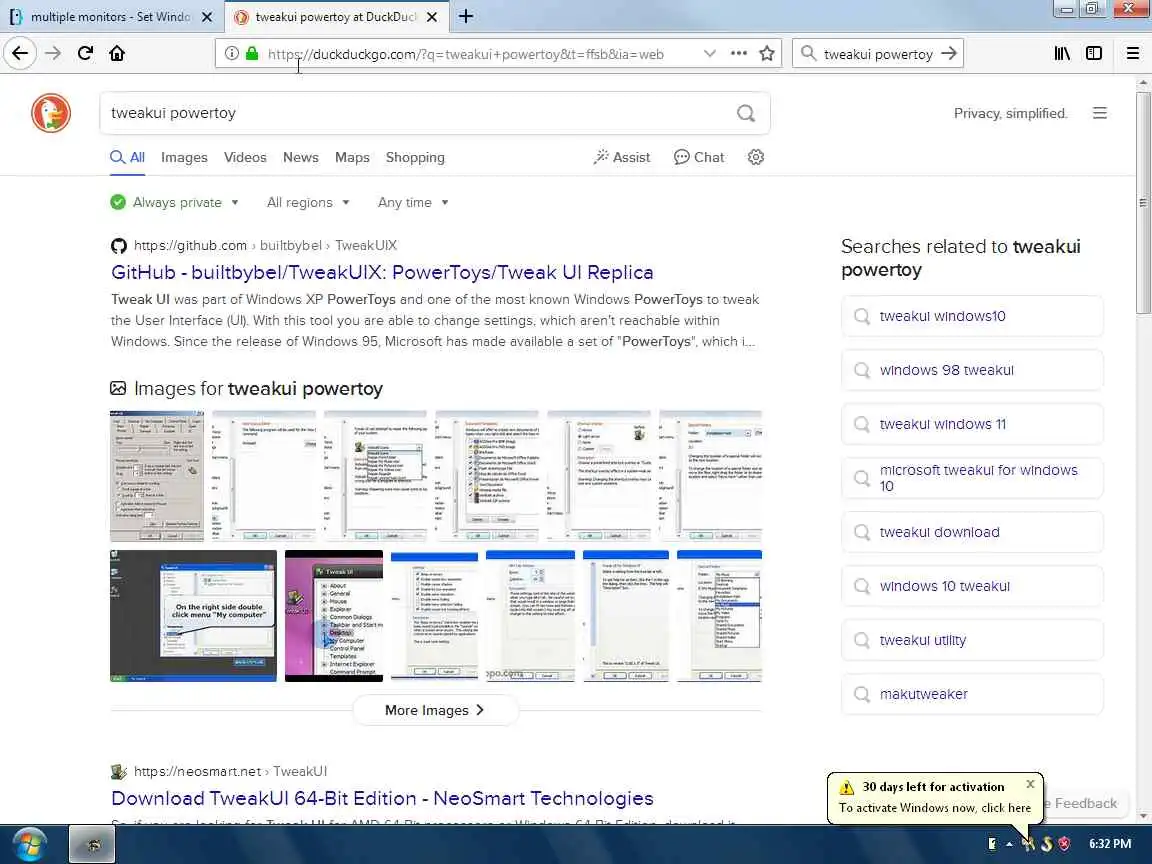Image resolution: width=1152 pixels, height=864 pixels.
Task: Click the green padlock security icon
Action: 252,53
